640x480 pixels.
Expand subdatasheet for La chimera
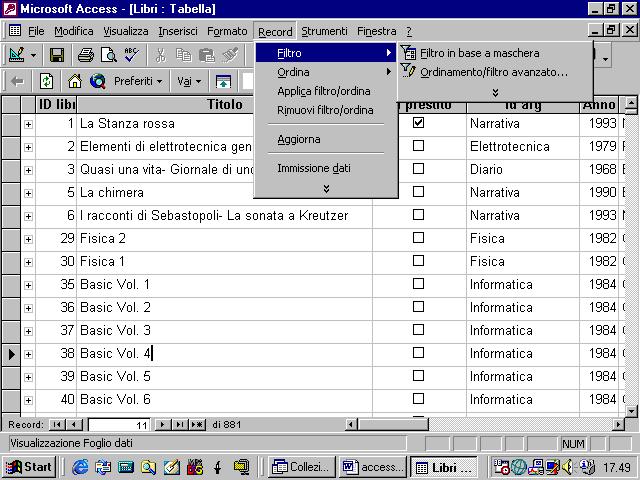point(28,193)
